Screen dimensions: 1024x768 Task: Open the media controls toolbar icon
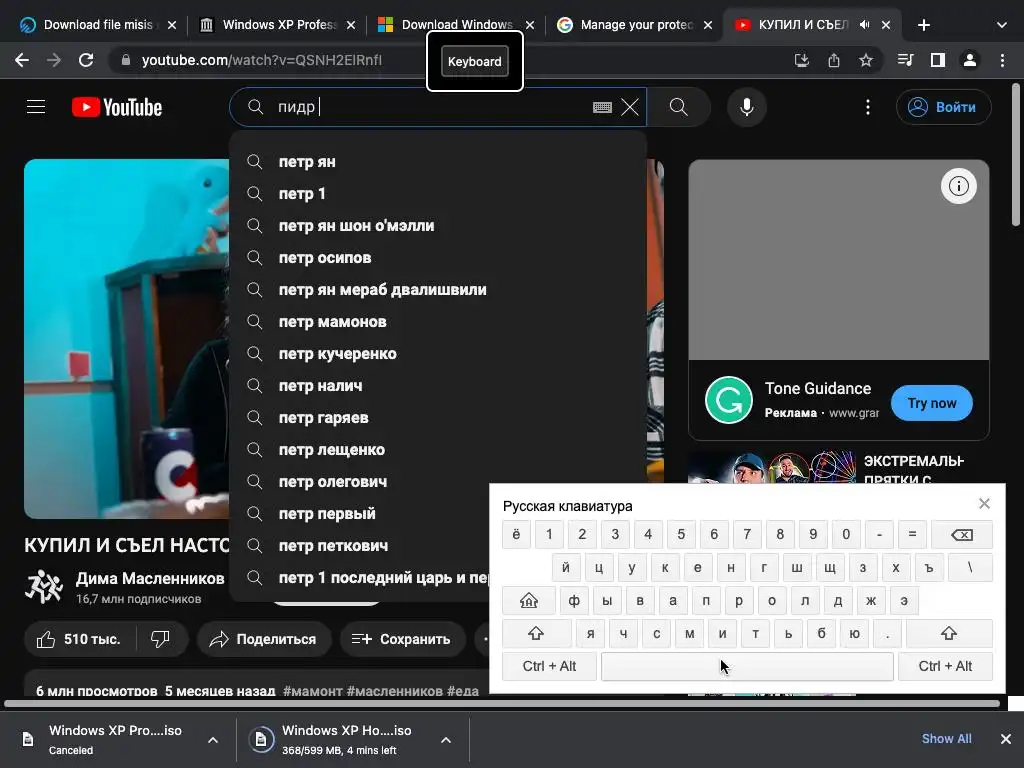pos(905,60)
